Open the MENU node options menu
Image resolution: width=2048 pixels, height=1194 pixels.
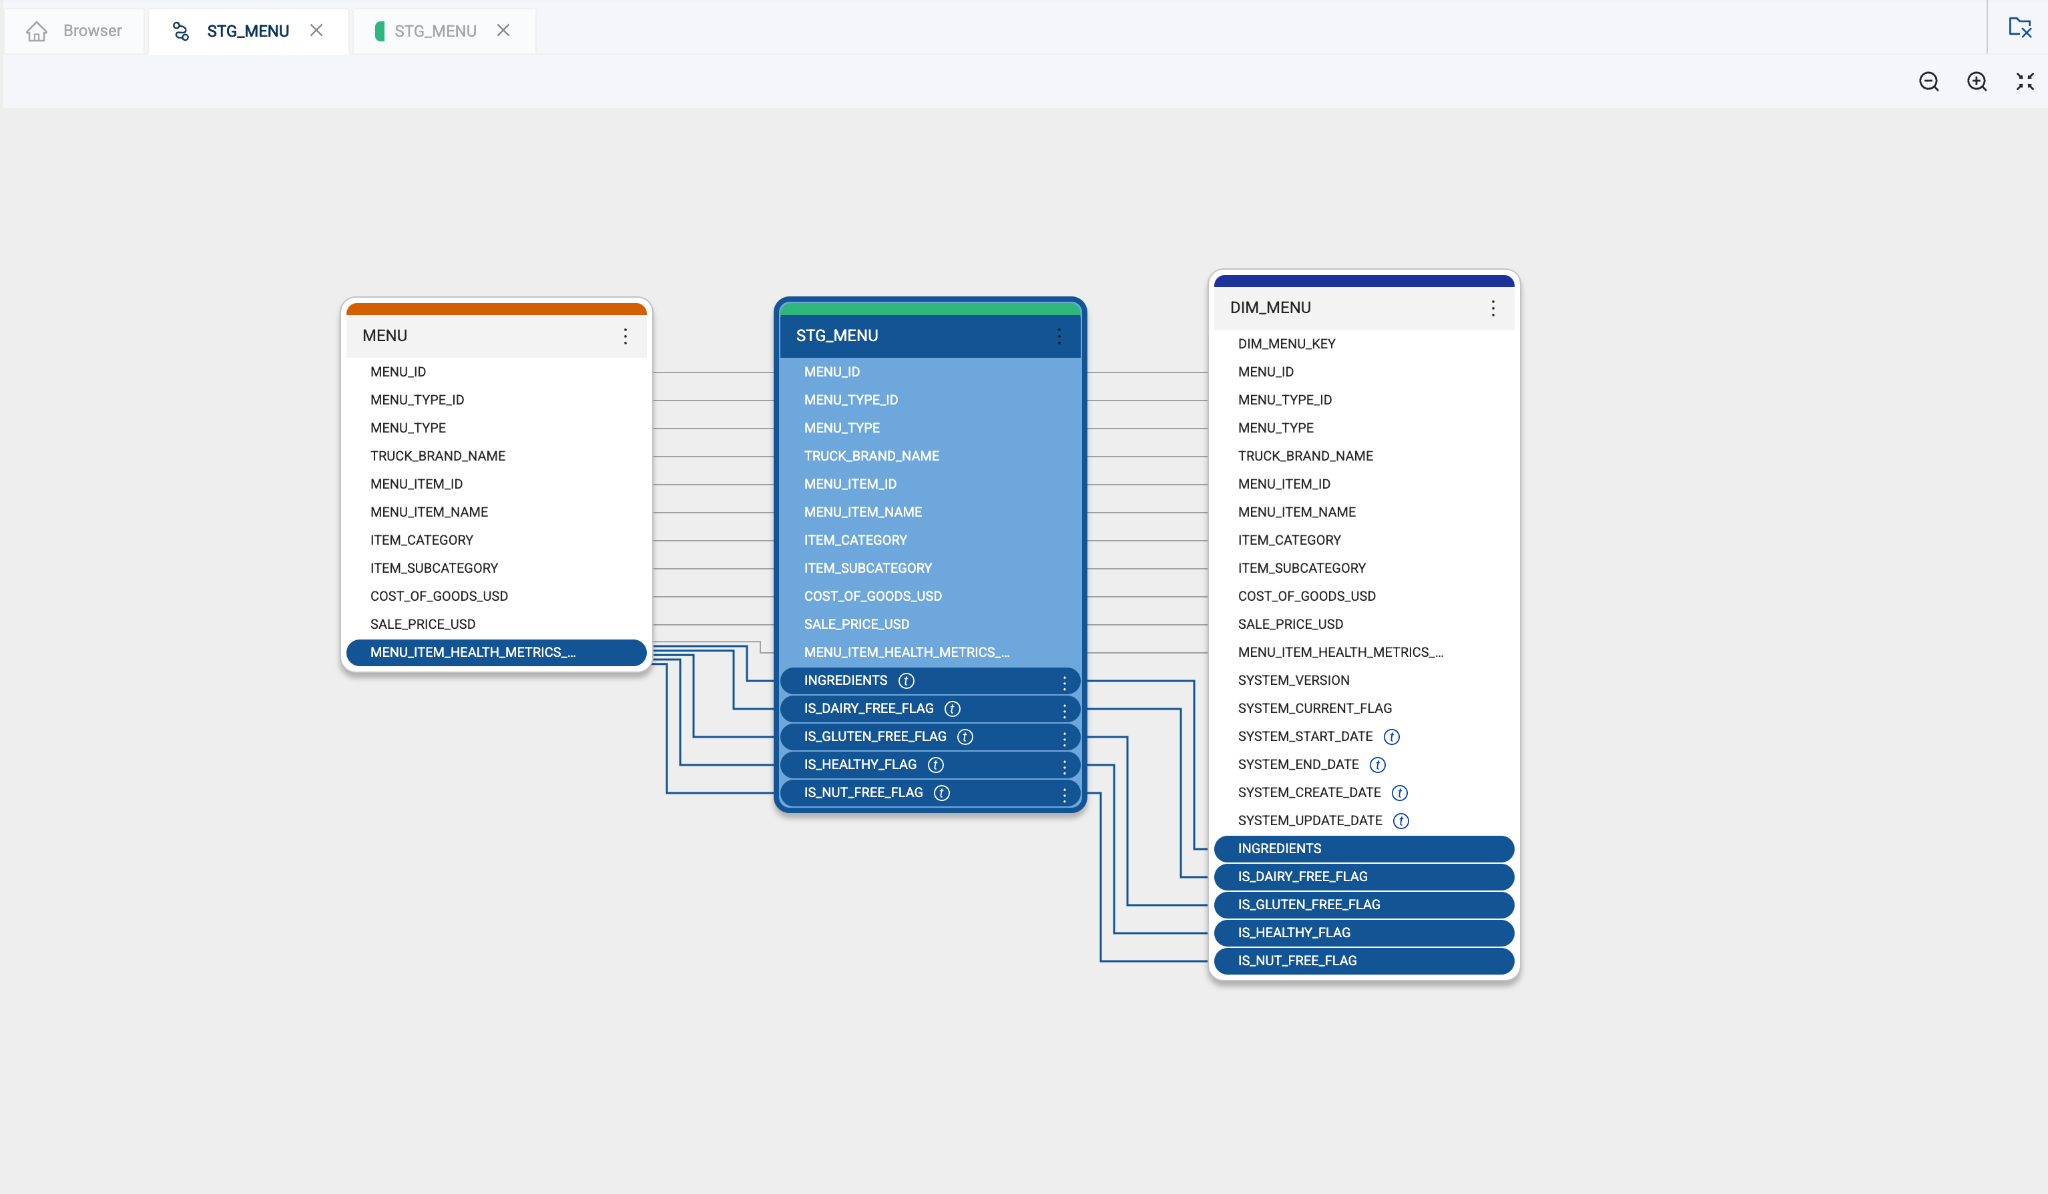(626, 336)
